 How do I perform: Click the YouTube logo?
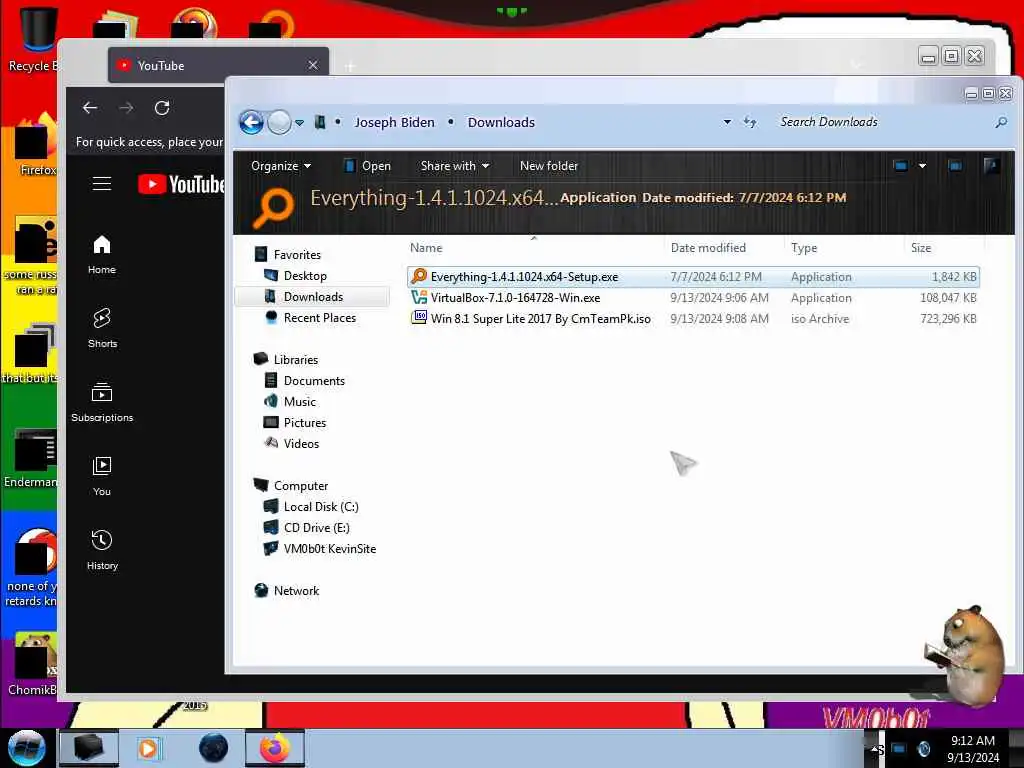pos(181,184)
